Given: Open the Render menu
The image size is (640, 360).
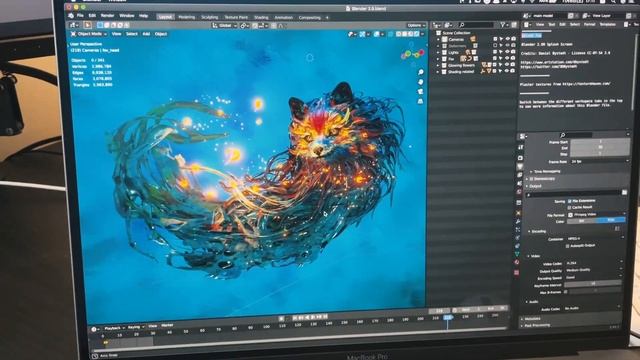Looking at the screenshot, I should coord(107,16).
